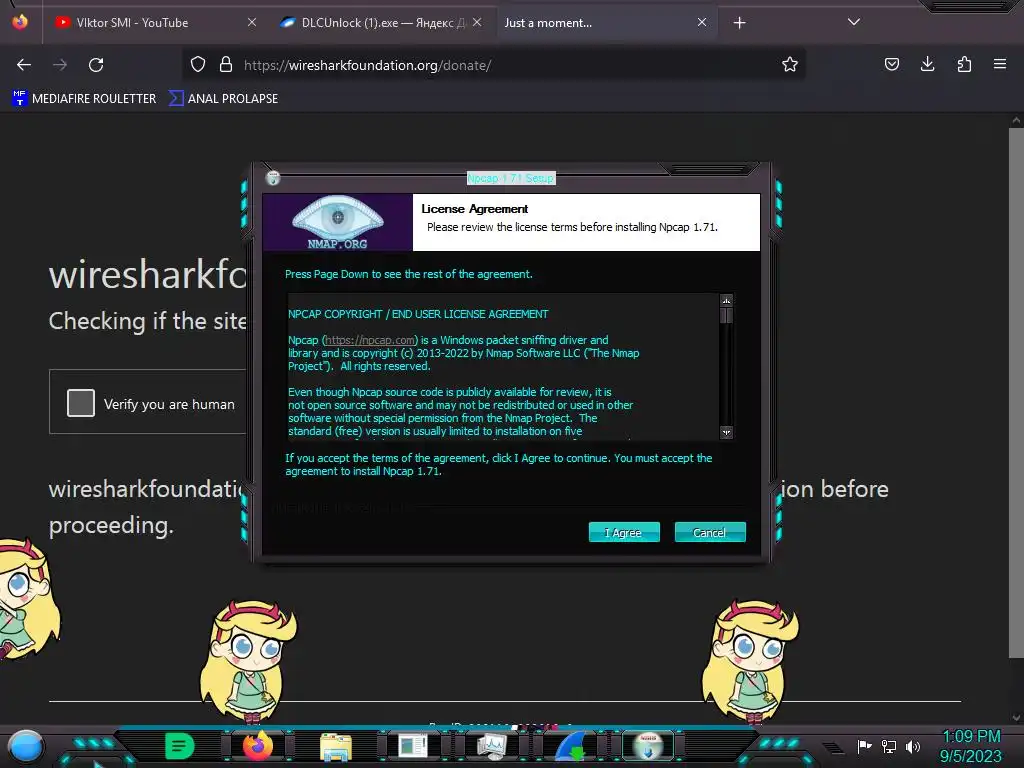Go forward one page

60,65
